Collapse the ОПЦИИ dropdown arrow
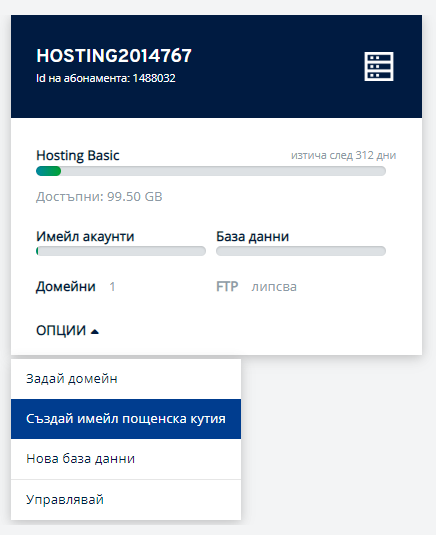The height and width of the screenshot is (535, 436). click(95, 331)
